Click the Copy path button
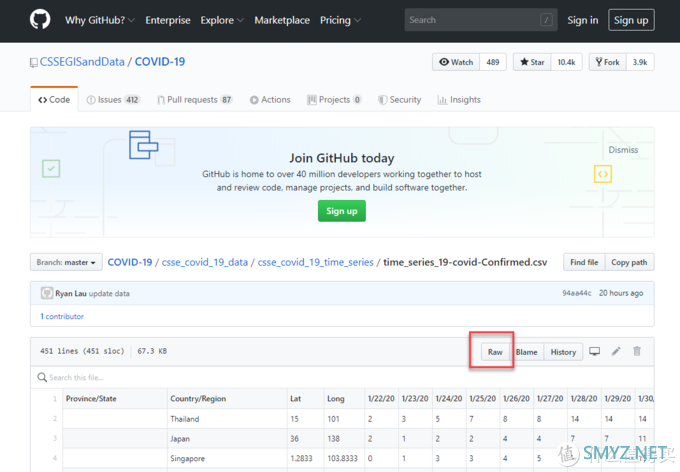Screen dimensions: 680x472 click(629, 262)
